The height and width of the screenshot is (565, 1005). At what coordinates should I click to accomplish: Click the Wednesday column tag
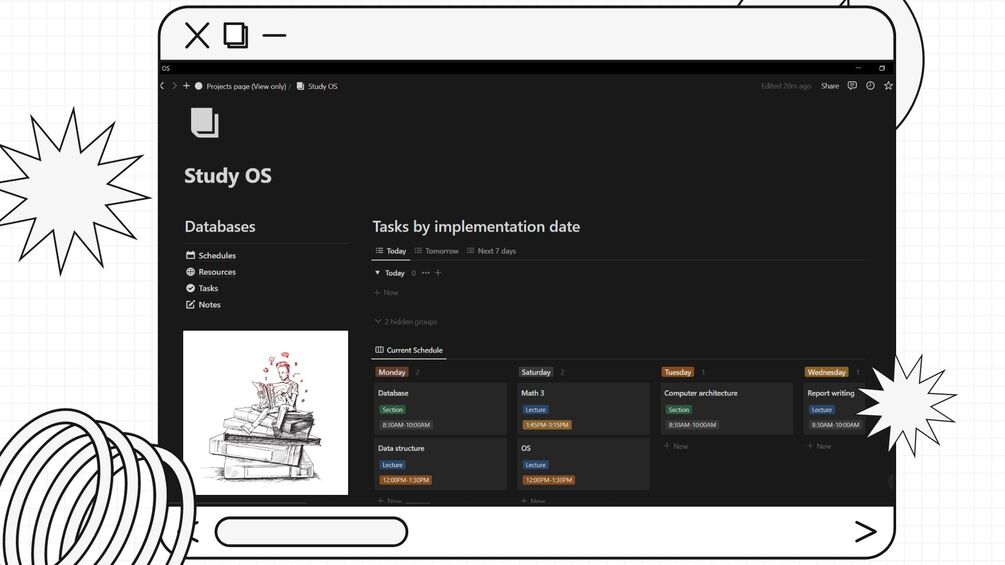826,372
